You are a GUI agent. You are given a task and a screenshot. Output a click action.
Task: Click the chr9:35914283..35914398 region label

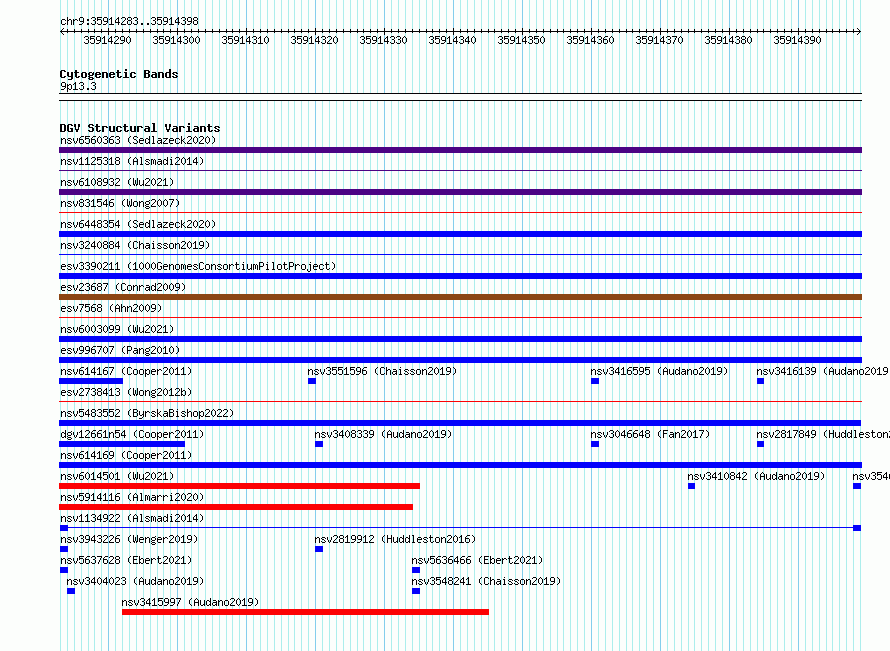[129, 21]
